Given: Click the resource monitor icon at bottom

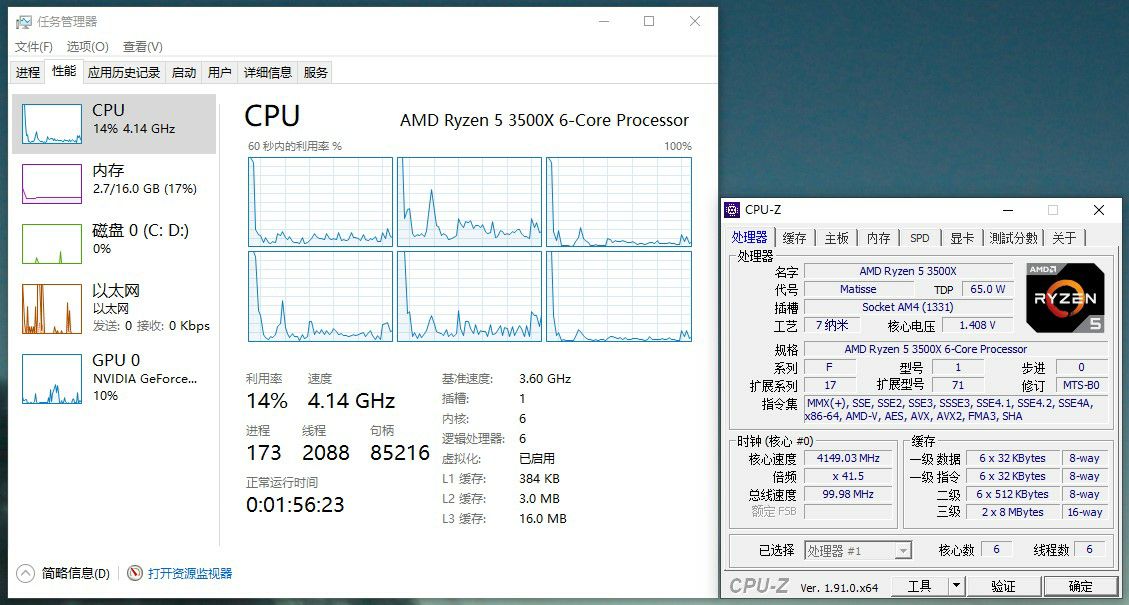Looking at the screenshot, I should [x=135, y=573].
